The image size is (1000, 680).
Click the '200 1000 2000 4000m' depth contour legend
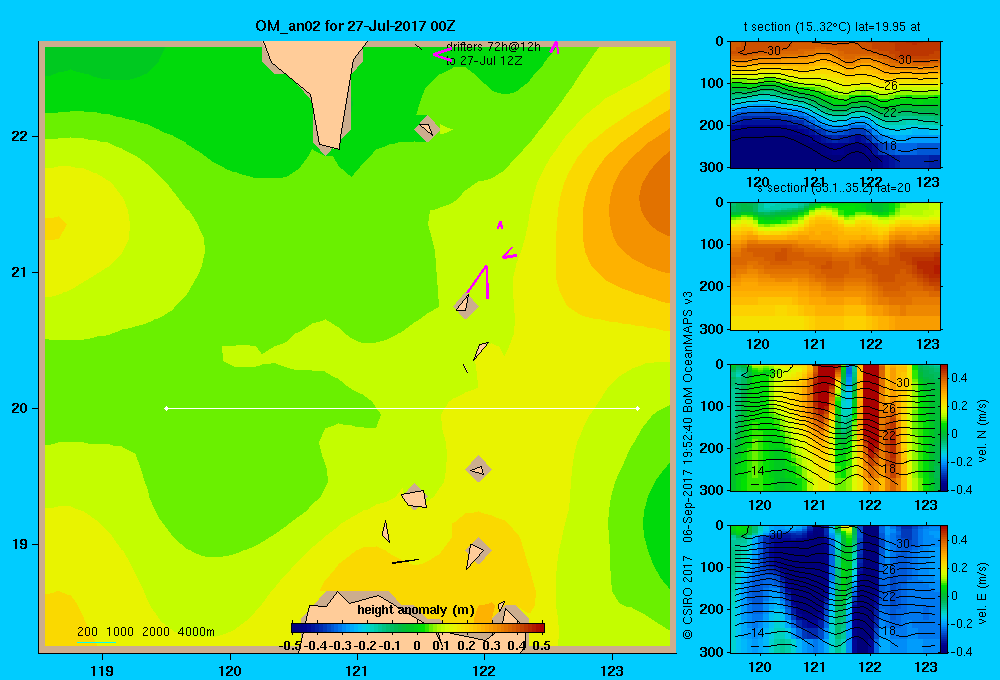point(145,632)
